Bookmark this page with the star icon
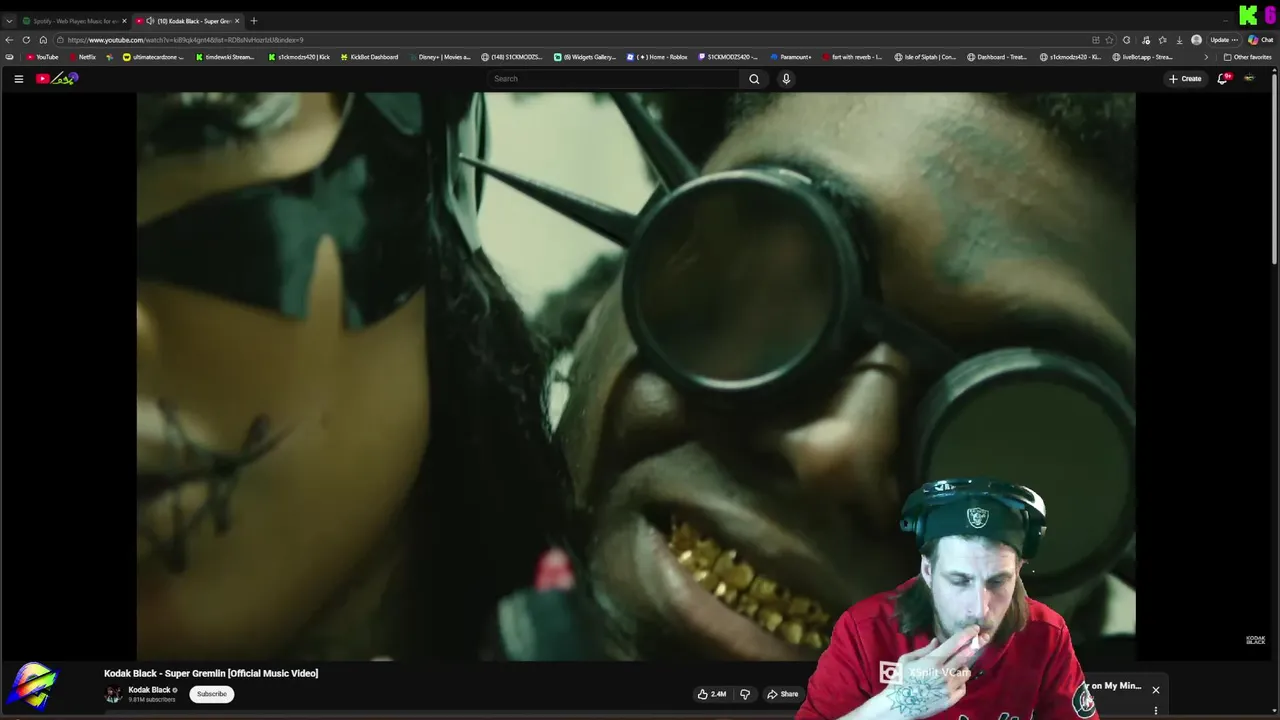The width and height of the screenshot is (1280, 720). click(x=1109, y=40)
